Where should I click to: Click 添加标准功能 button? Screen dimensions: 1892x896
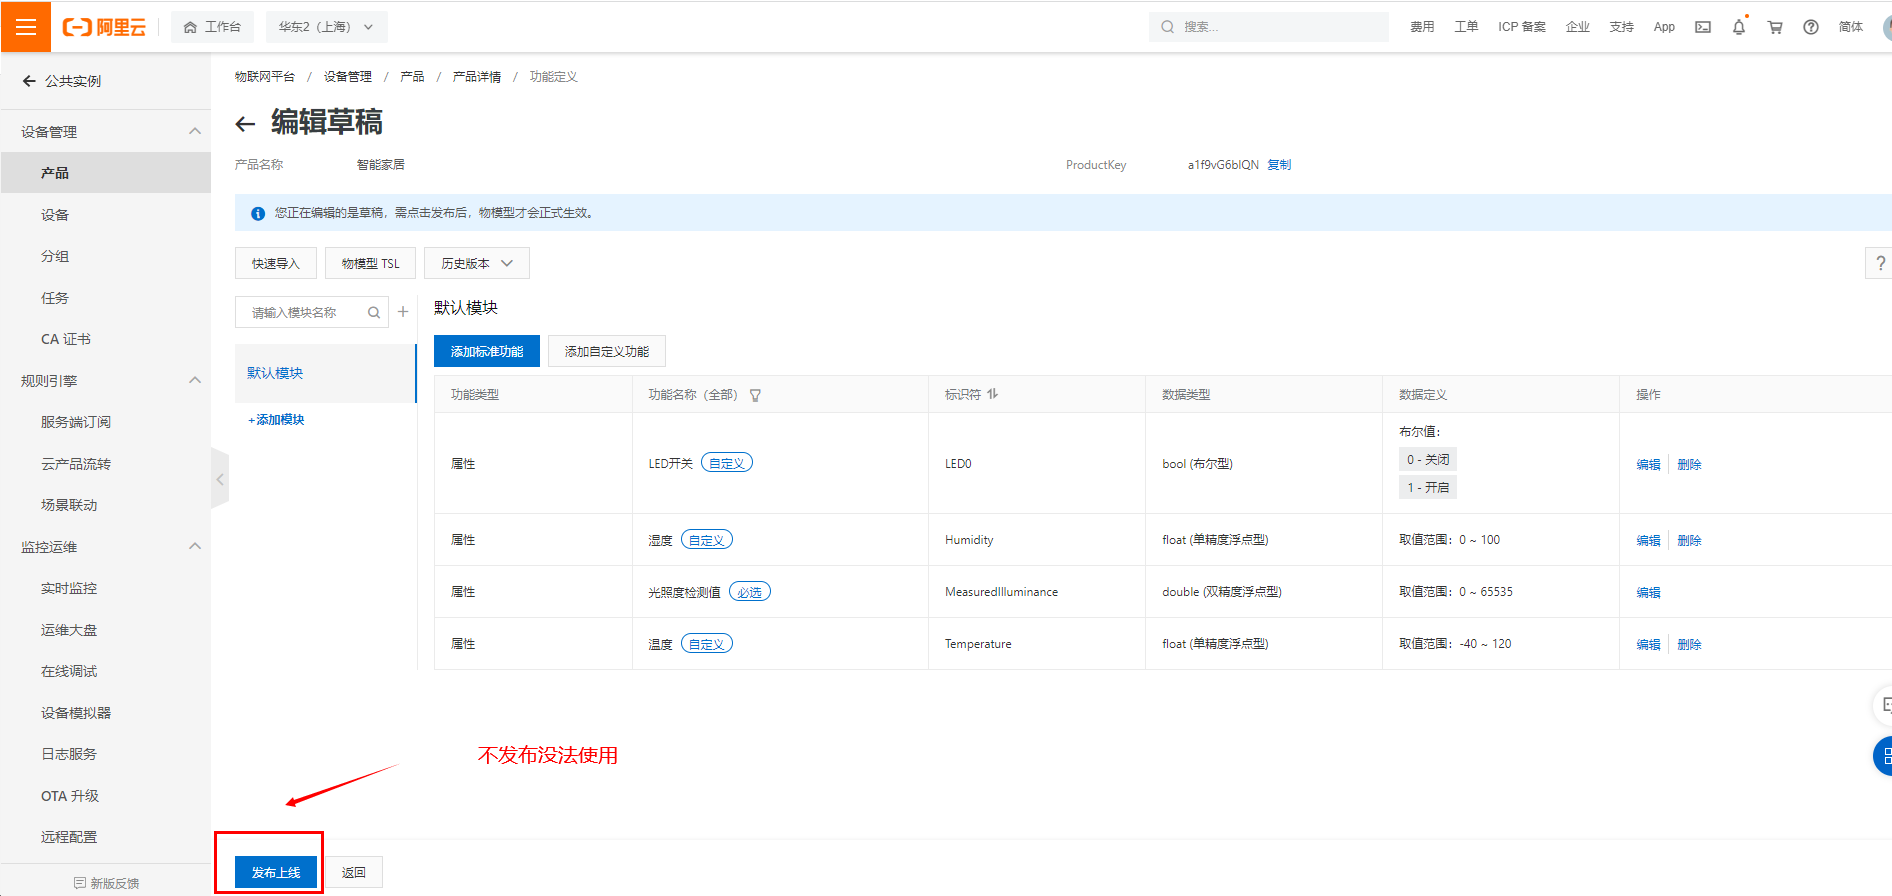(487, 351)
